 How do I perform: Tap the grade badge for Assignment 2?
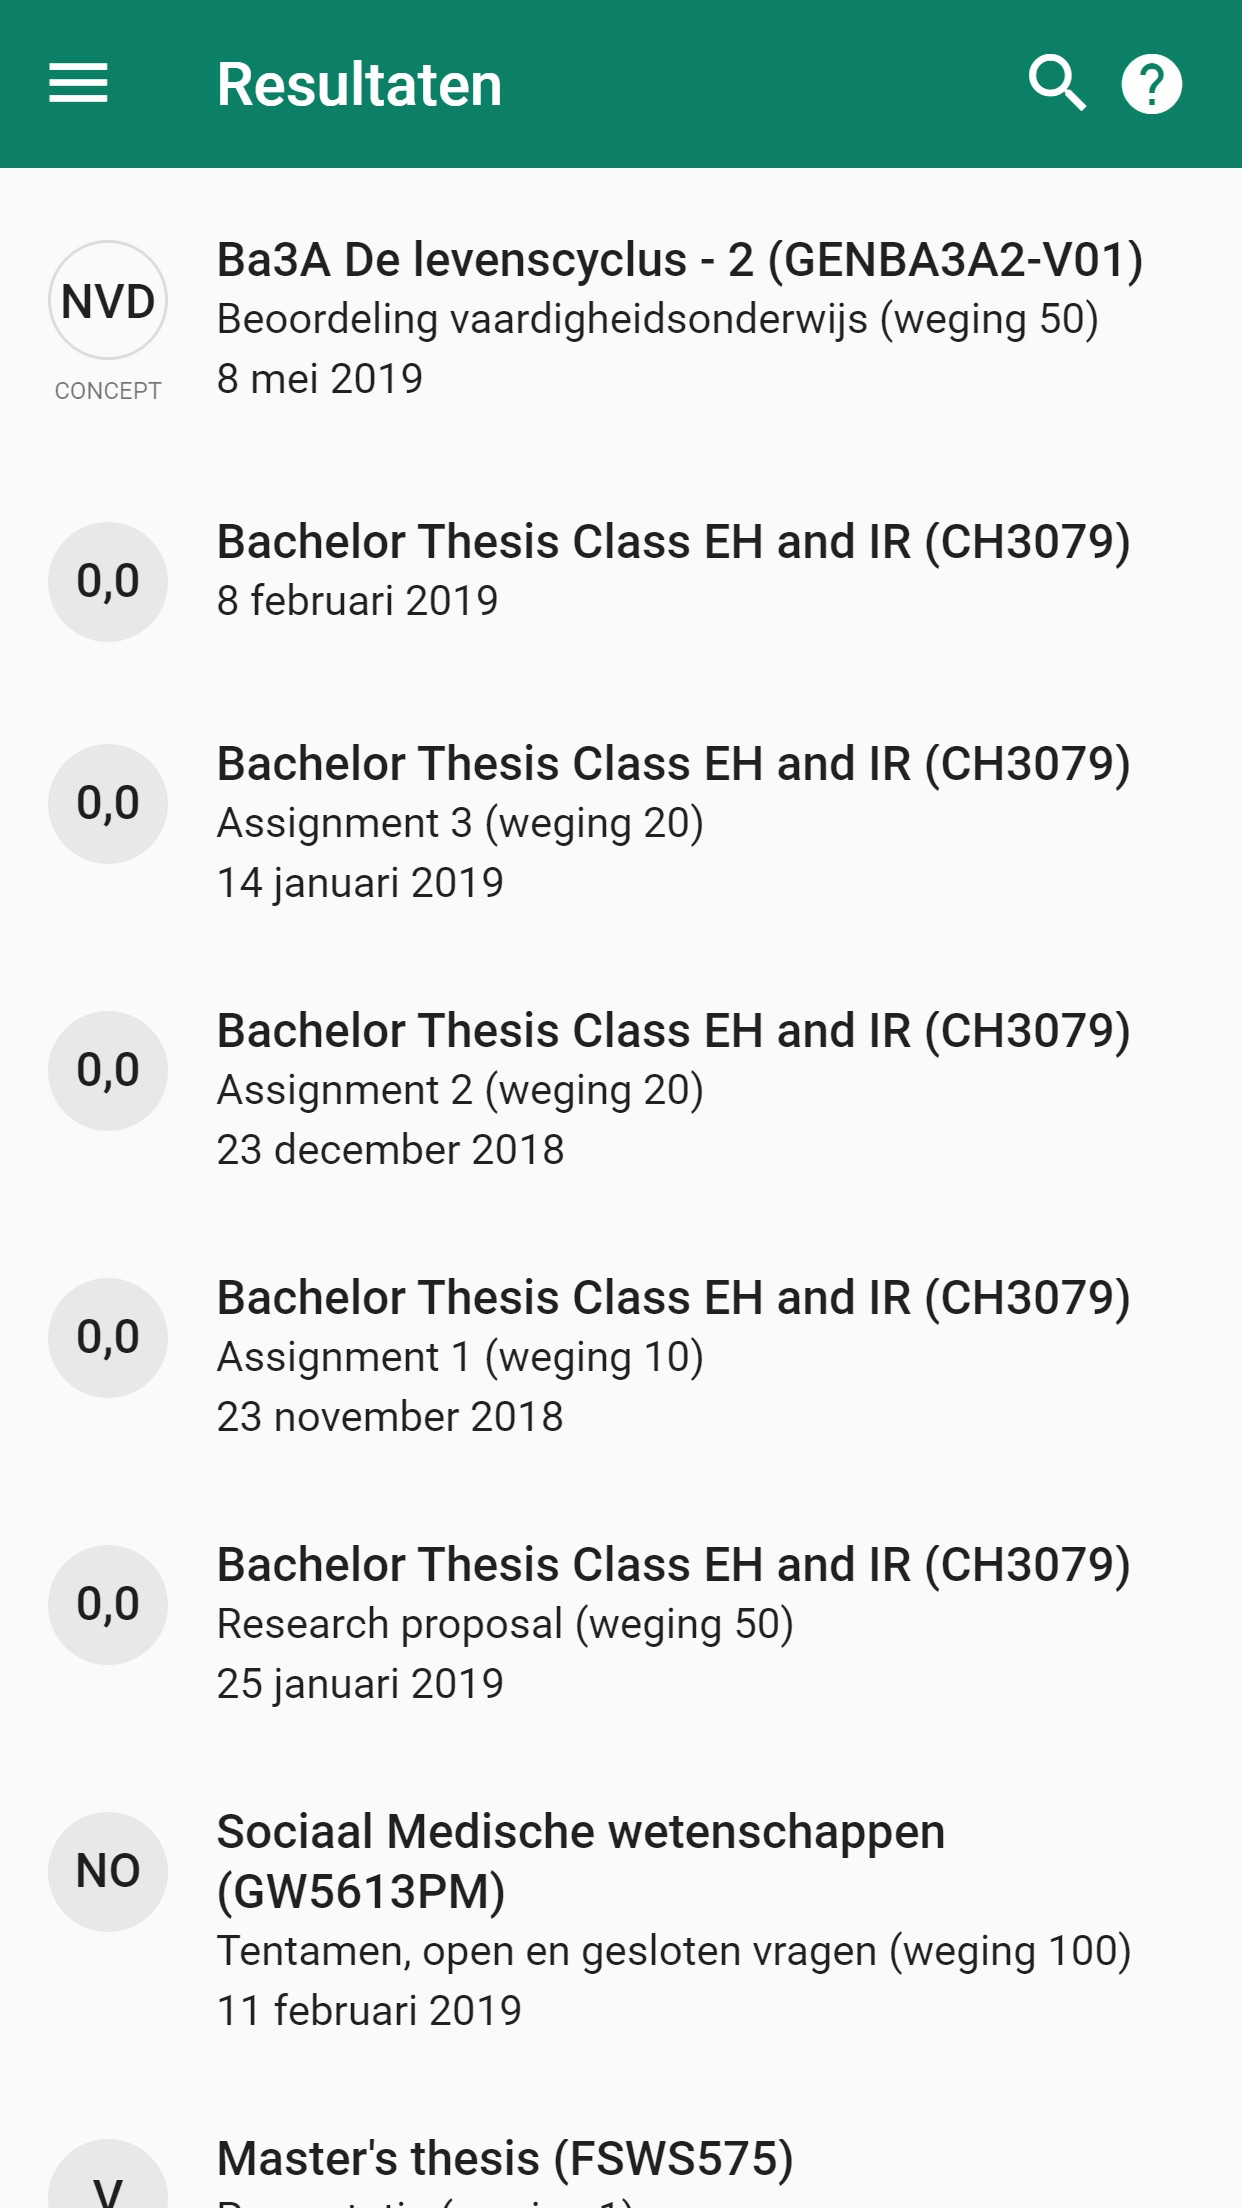click(108, 1071)
